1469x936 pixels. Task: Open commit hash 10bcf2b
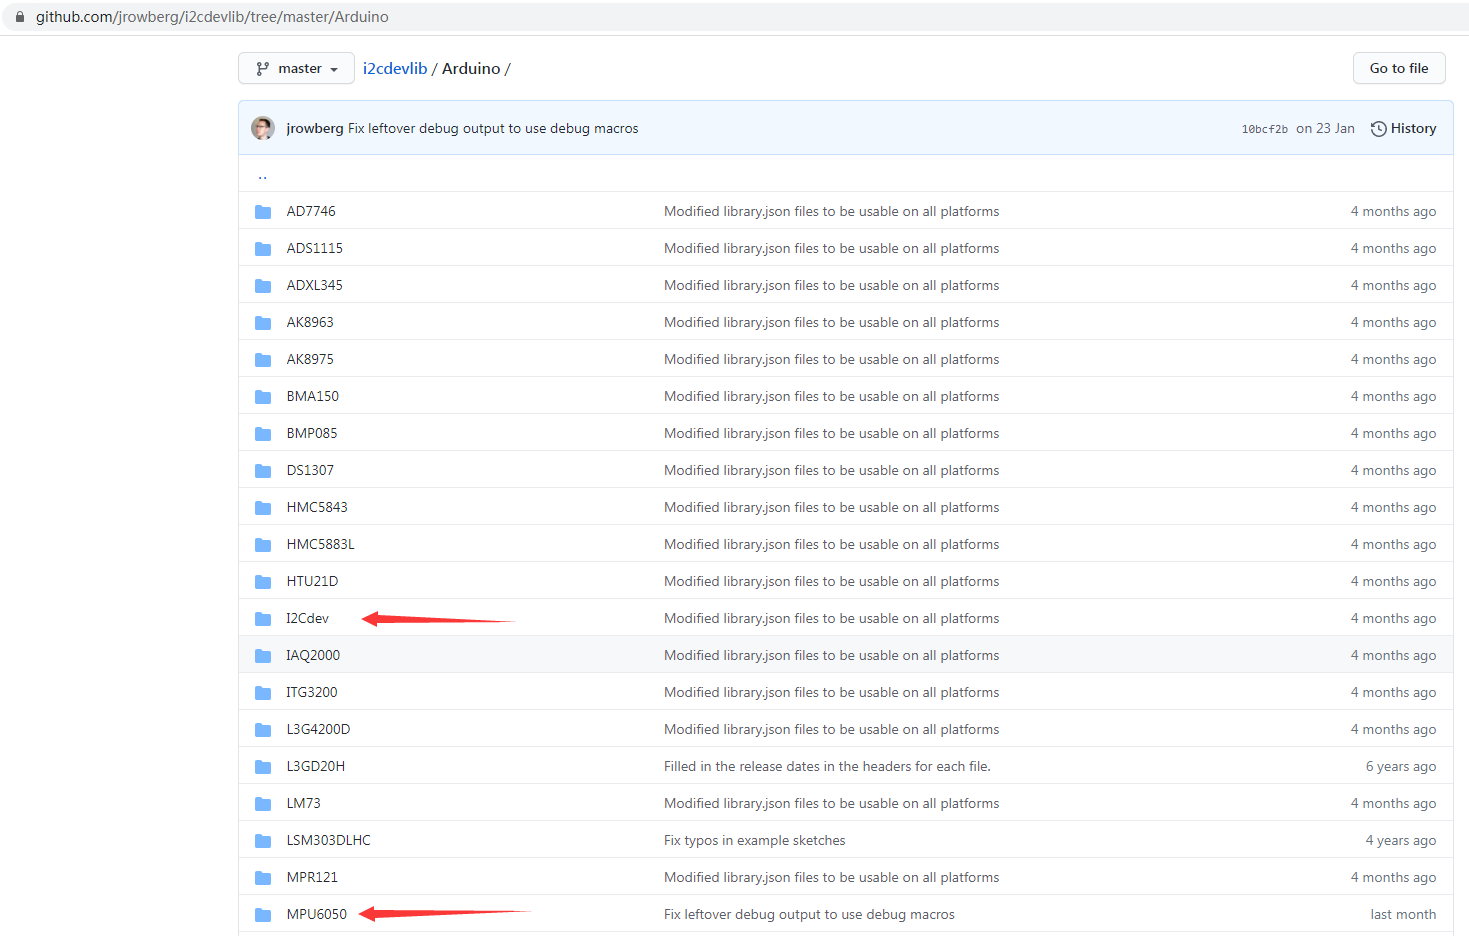1264,129
